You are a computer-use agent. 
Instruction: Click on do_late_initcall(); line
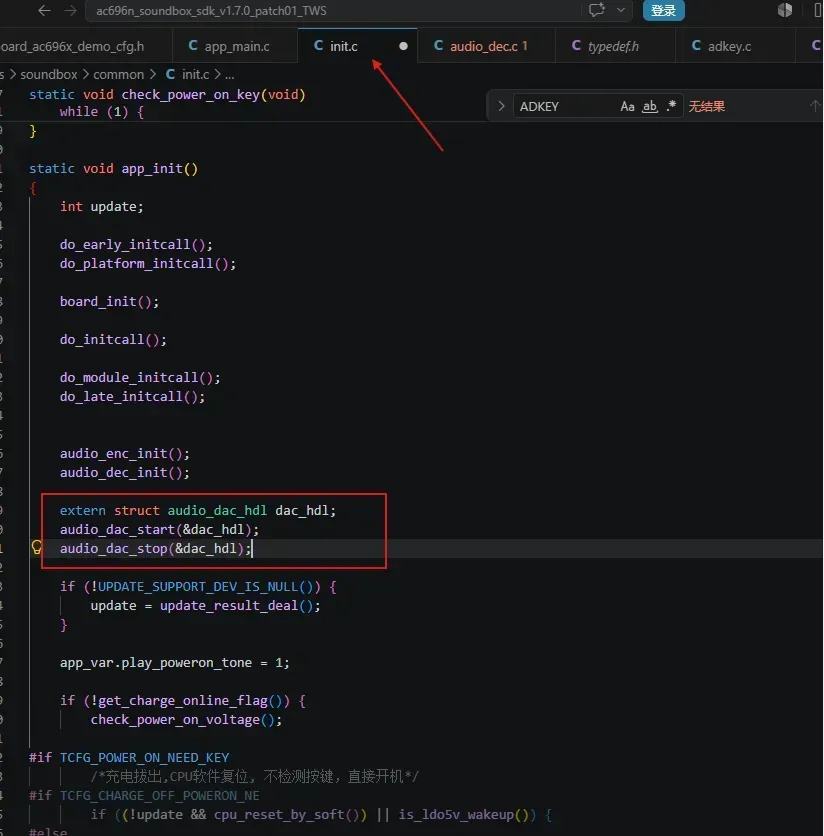click(x=132, y=397)
